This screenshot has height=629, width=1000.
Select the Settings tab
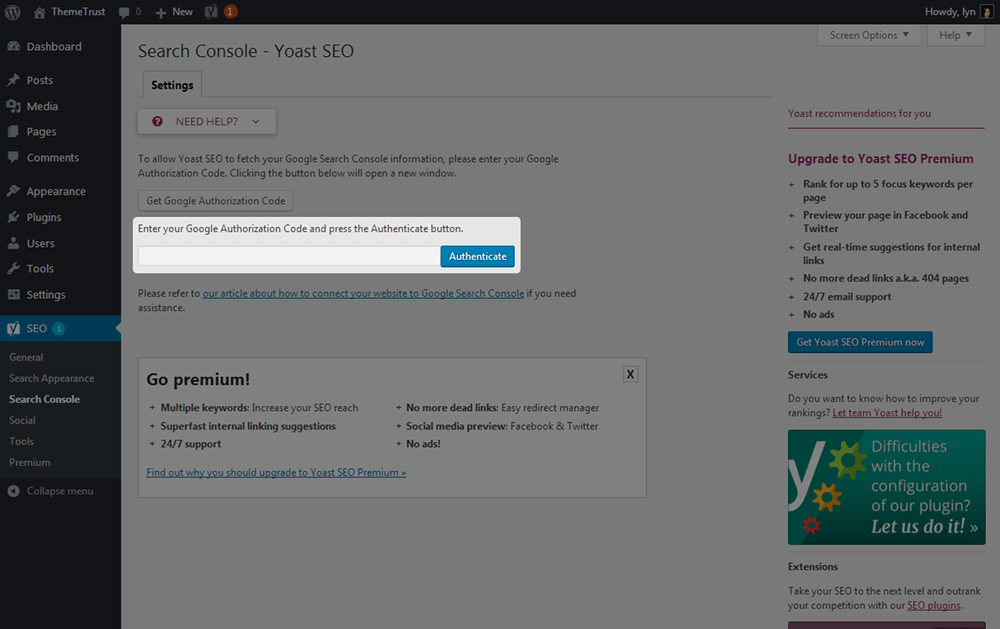click(172, 85)
